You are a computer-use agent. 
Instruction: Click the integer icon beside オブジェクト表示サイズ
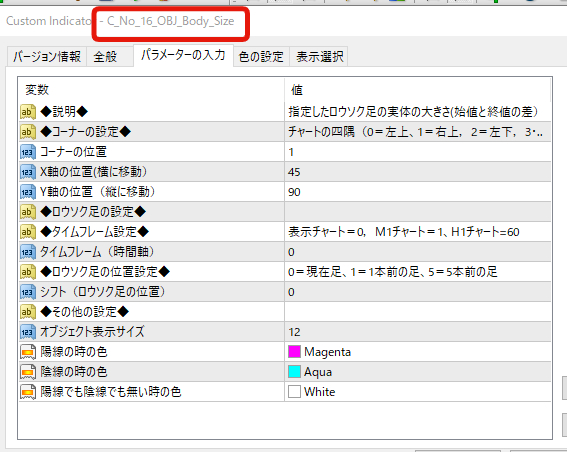(28, 332)
